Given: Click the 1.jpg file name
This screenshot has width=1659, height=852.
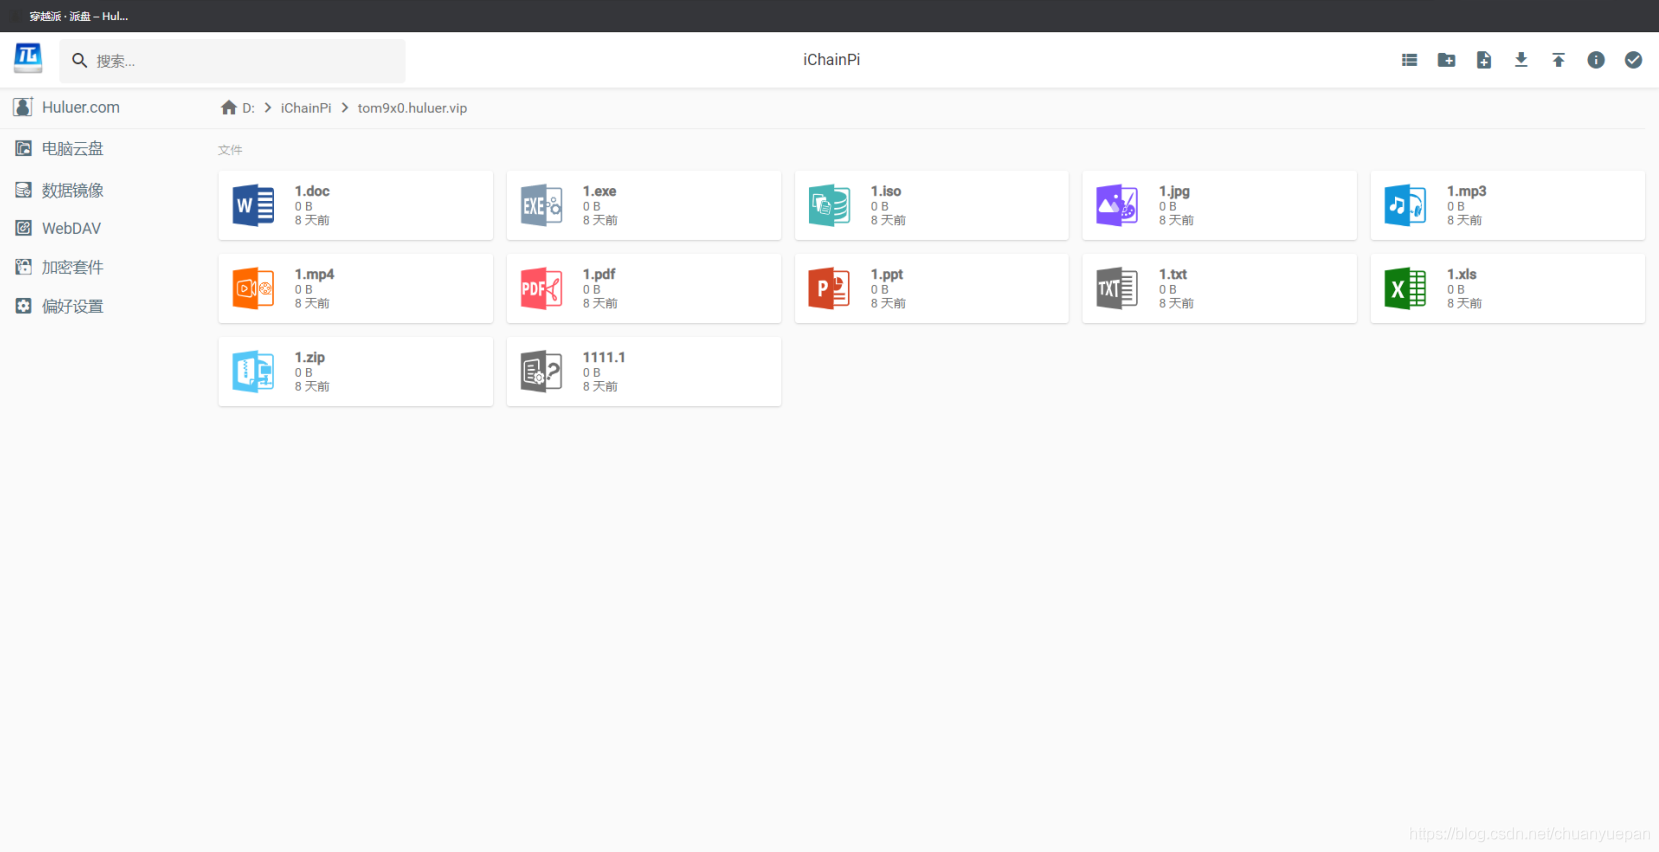Looking at the screenshot, I should [1175, 191].
